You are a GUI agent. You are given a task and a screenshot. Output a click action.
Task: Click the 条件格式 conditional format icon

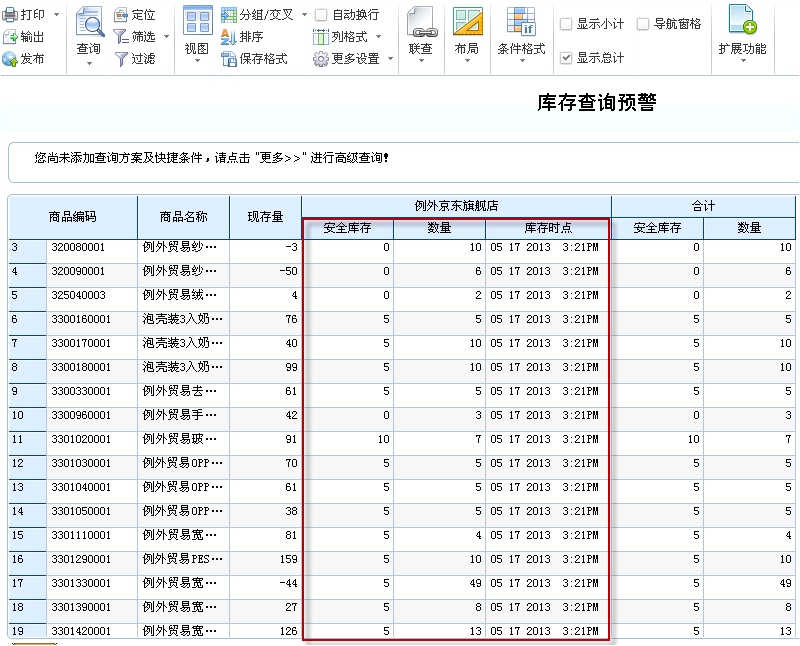coord(521,22)
